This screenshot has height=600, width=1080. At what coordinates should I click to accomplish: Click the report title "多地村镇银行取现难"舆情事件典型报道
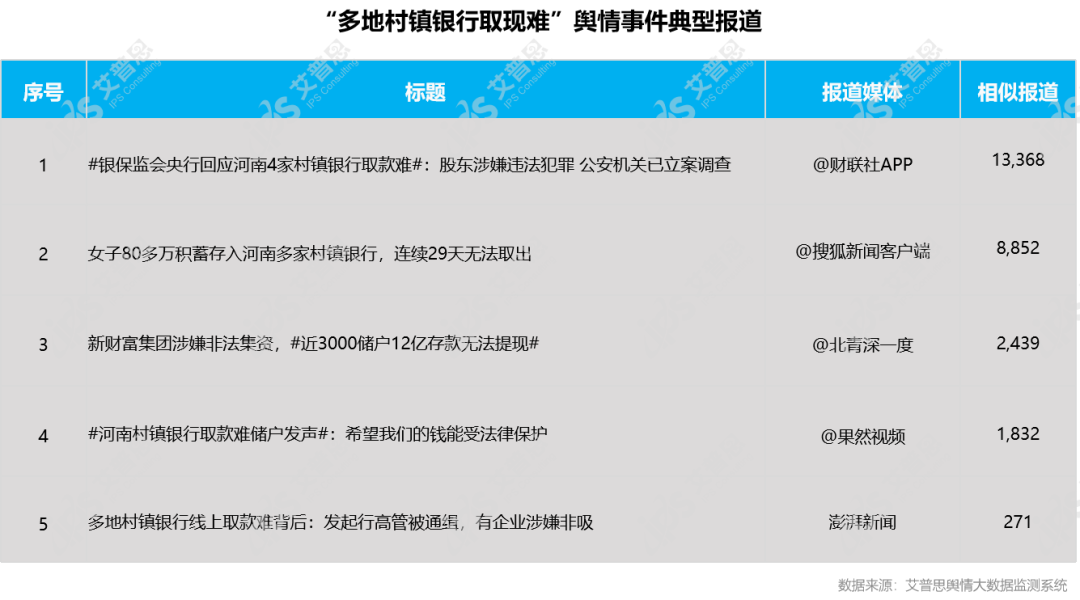tap(540, 22)
